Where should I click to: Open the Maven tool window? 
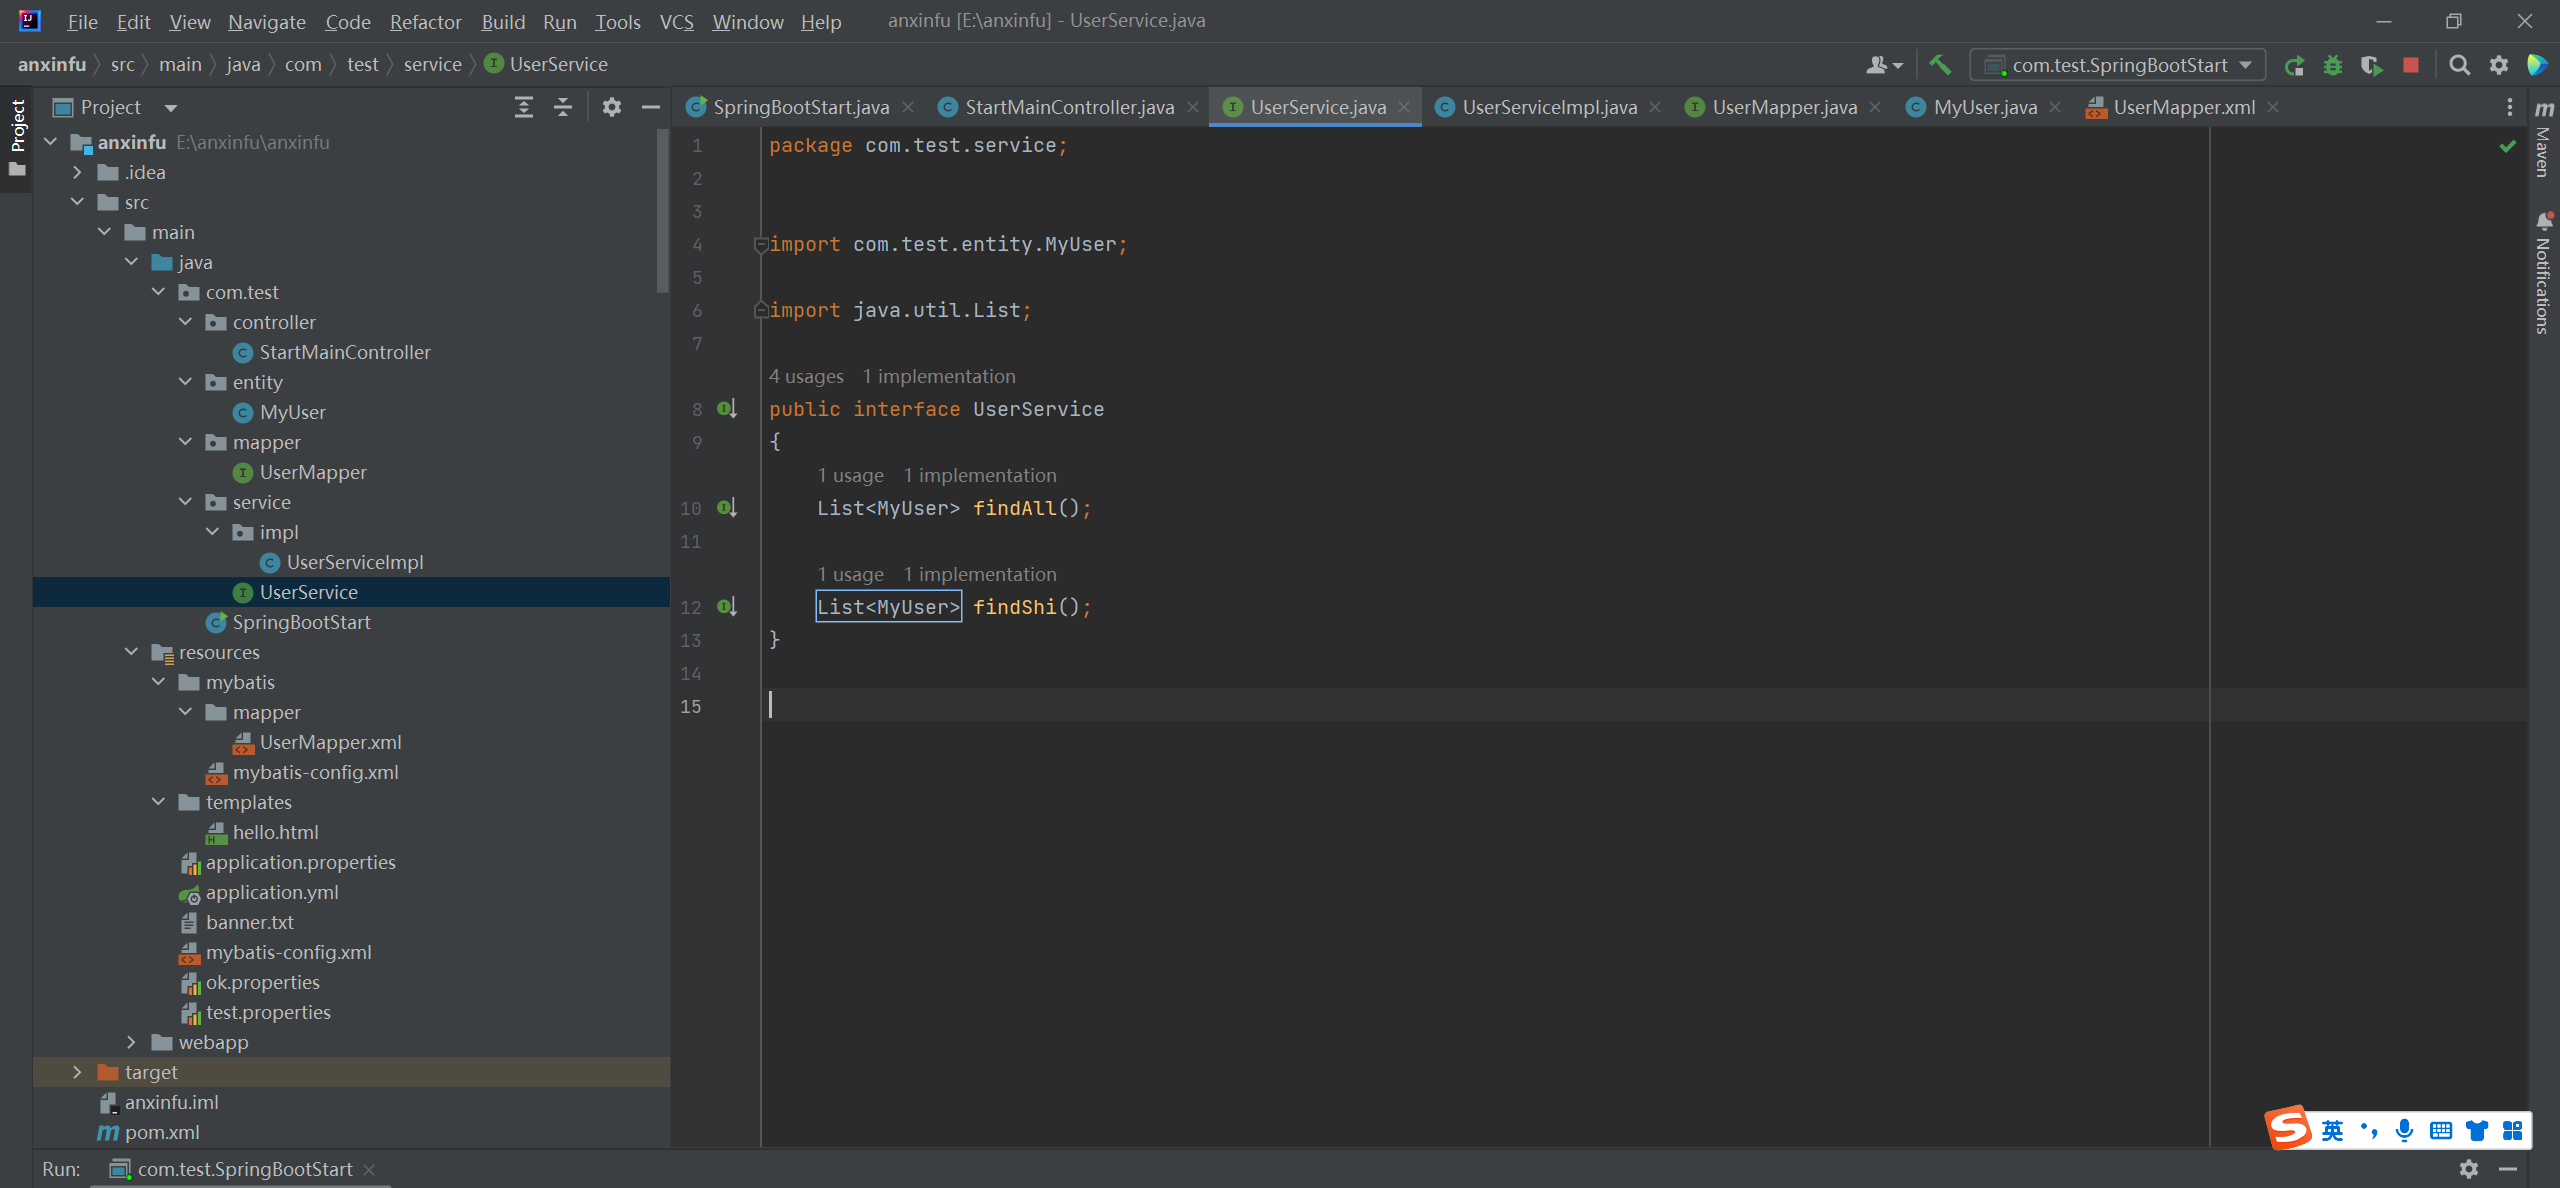click(2544, 140)
